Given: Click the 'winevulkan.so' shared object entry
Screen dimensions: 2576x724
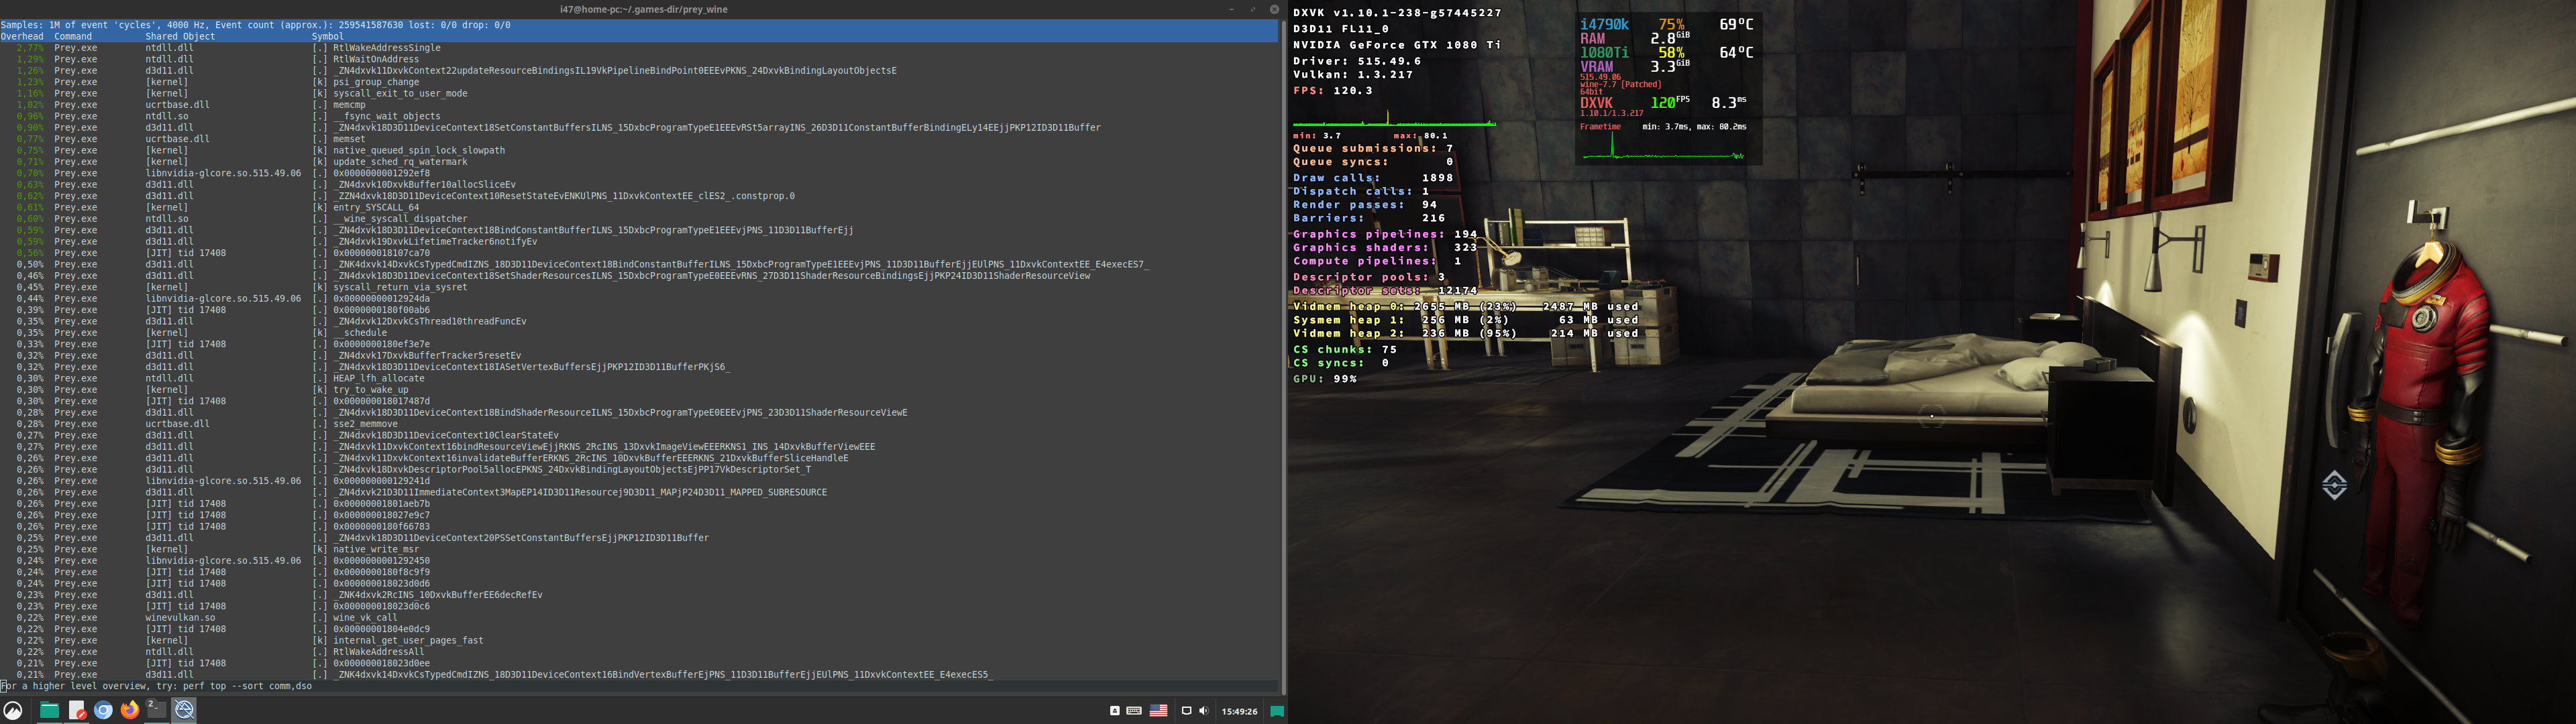Looking at the screenshot, I should coord(180,618).
